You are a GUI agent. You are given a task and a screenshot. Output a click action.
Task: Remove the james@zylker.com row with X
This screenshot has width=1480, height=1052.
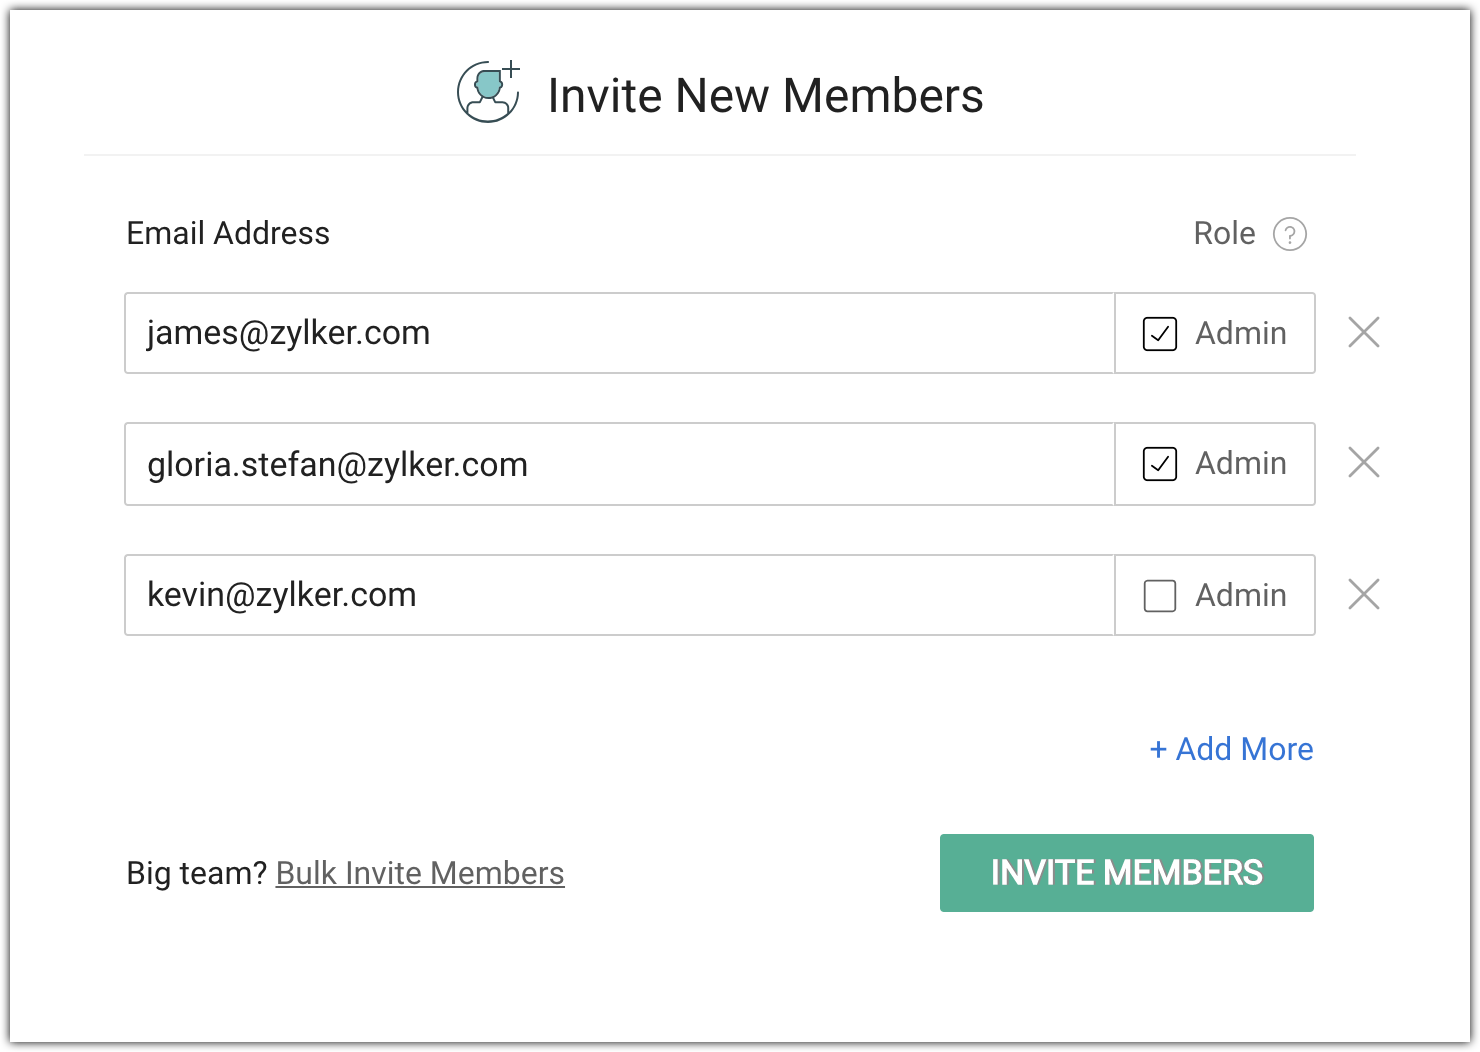1363,332
